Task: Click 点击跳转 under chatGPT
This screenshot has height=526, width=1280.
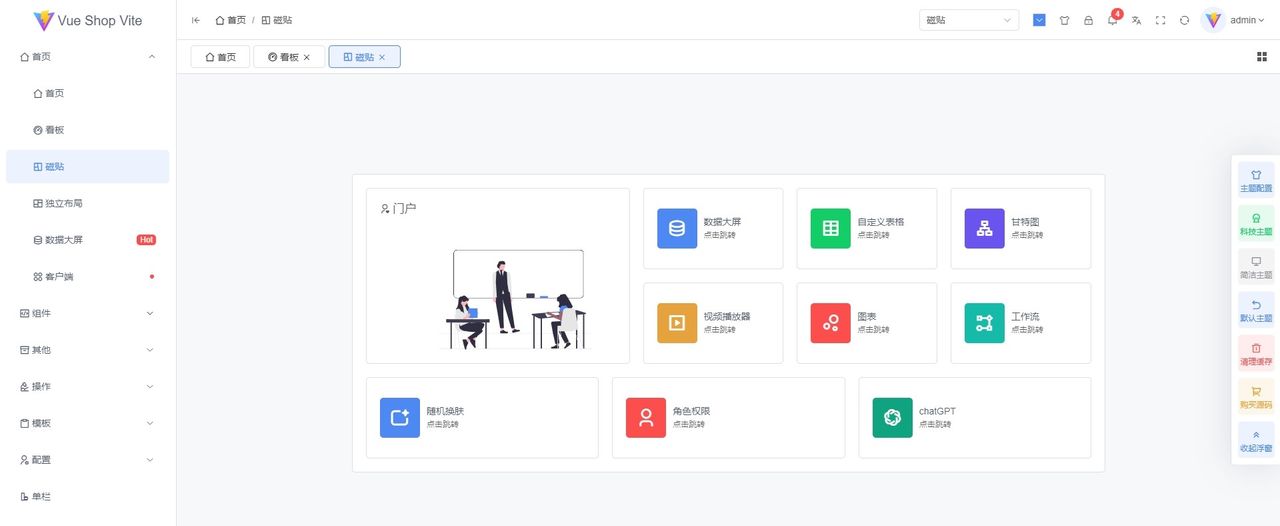Action: [935, 424]
